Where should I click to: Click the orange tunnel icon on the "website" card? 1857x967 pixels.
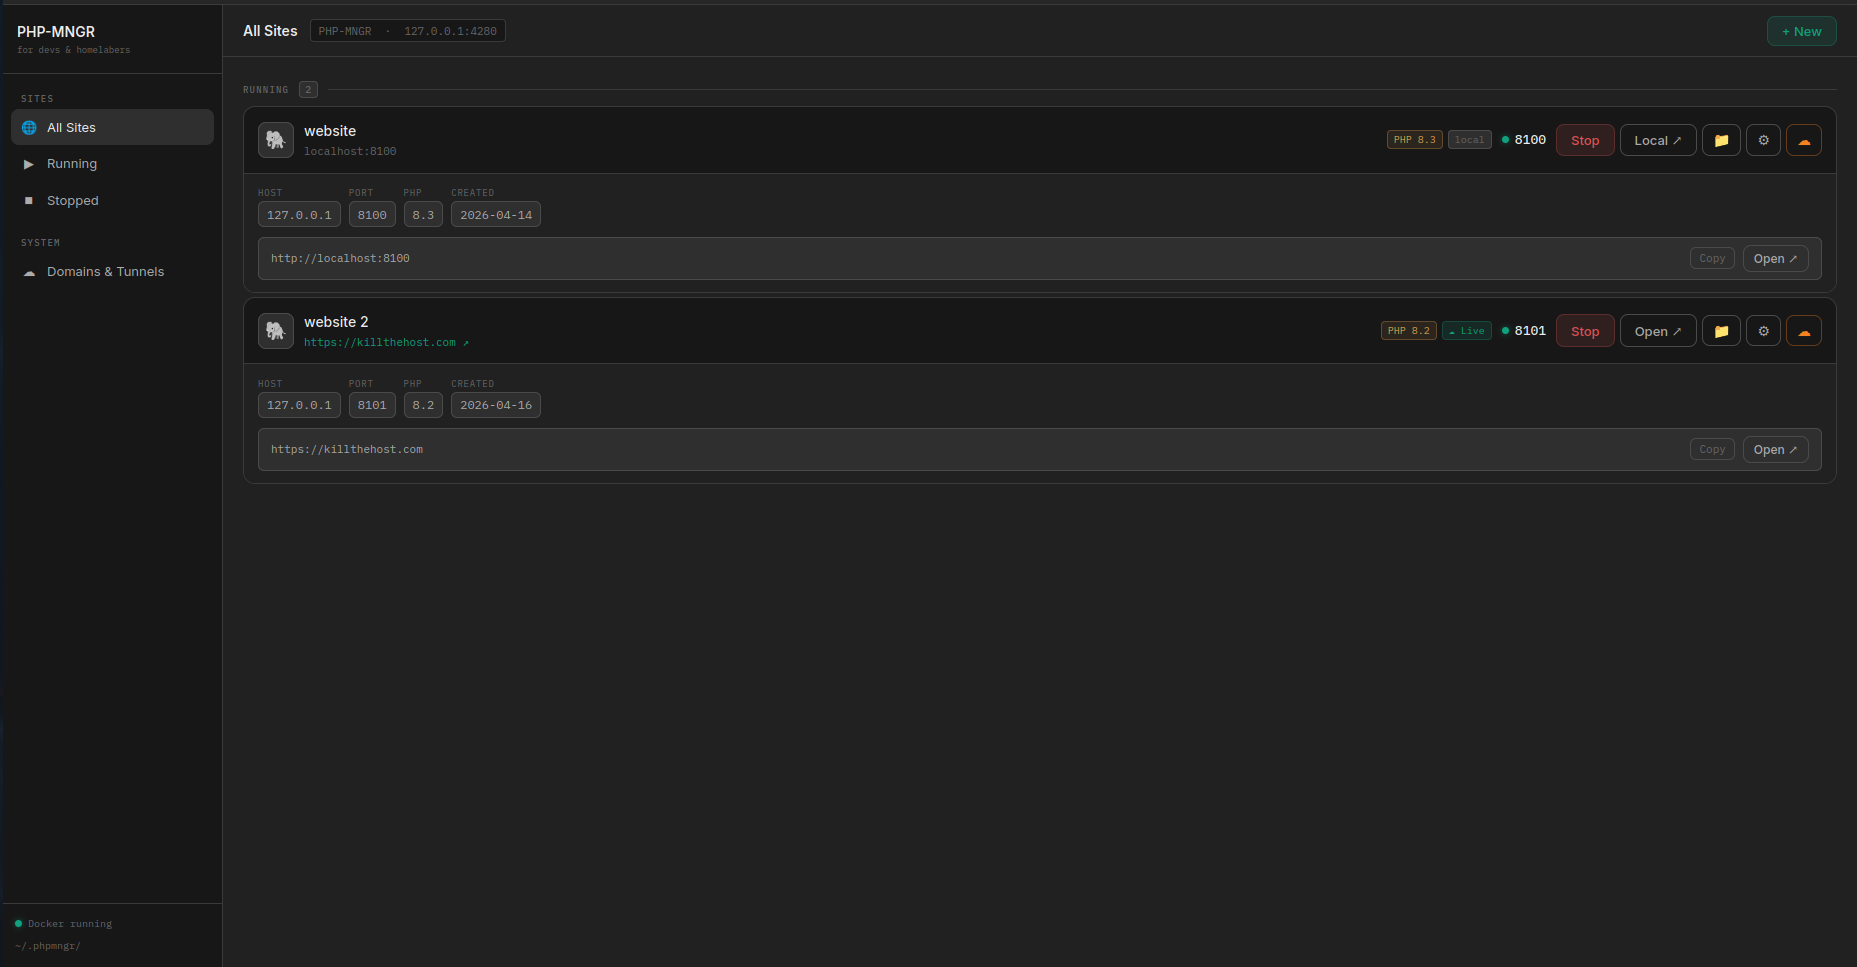(x=1804, y=140)
